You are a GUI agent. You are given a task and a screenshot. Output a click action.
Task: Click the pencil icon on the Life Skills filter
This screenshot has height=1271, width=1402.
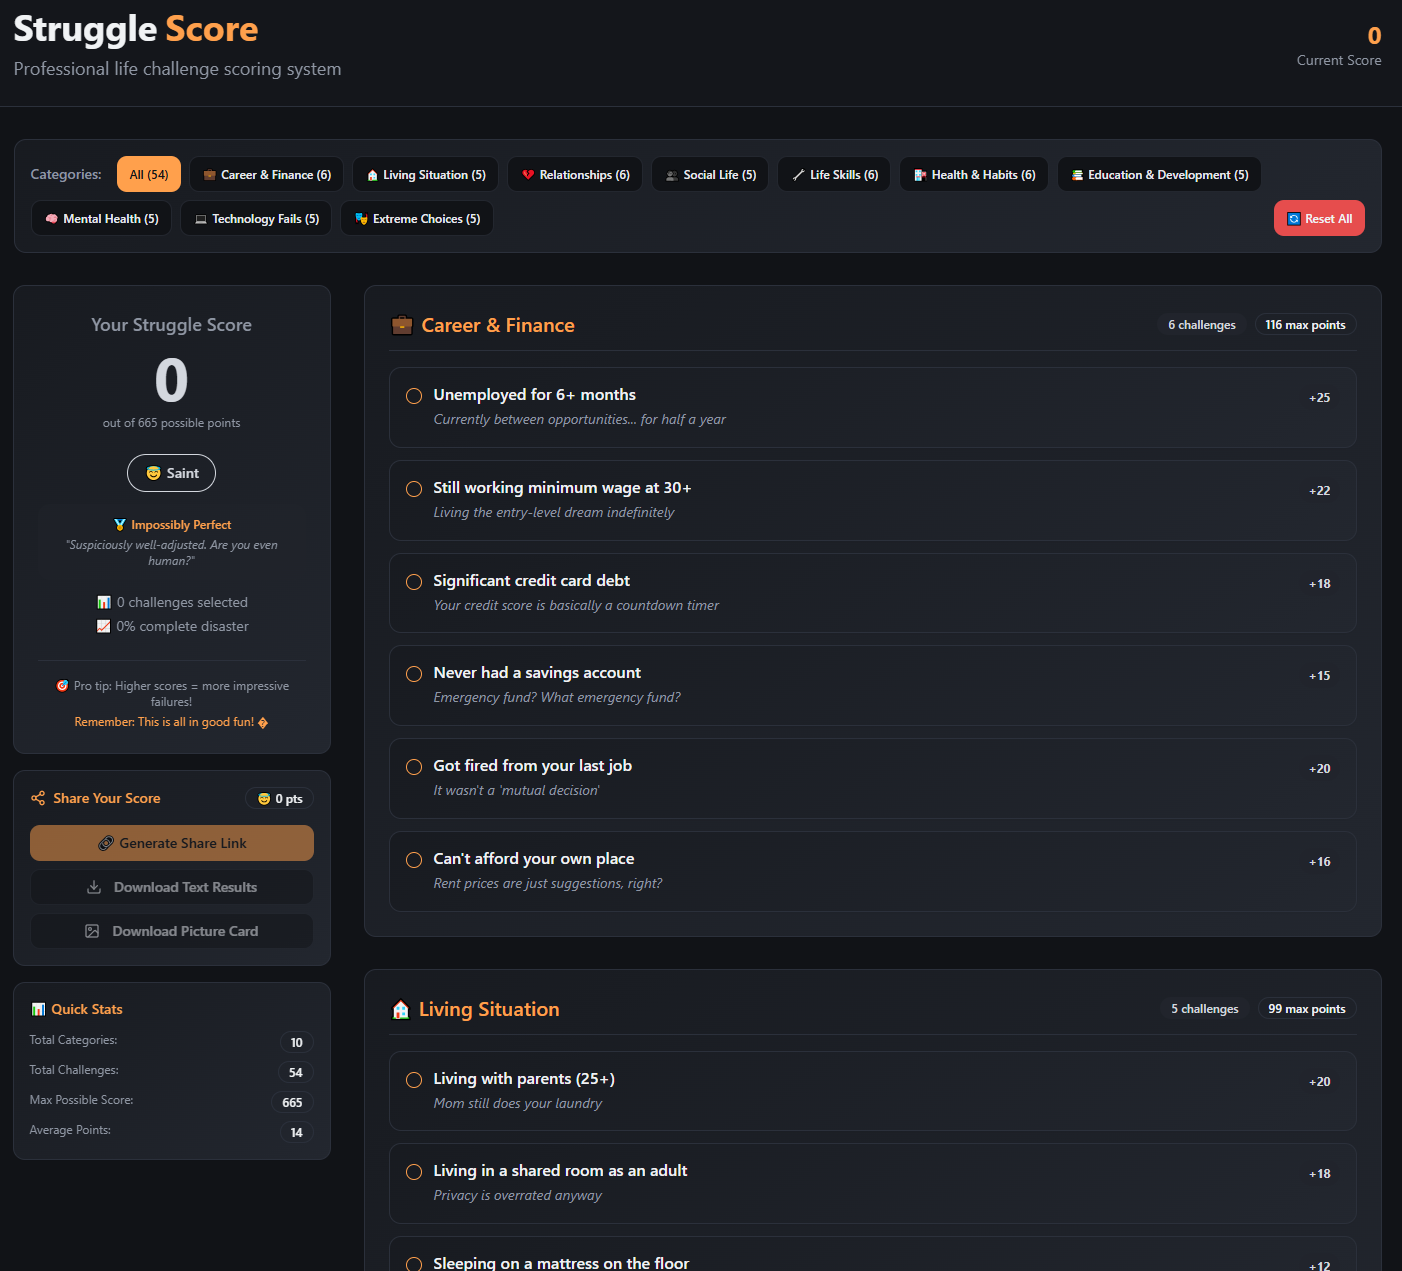tap(798, 174)
